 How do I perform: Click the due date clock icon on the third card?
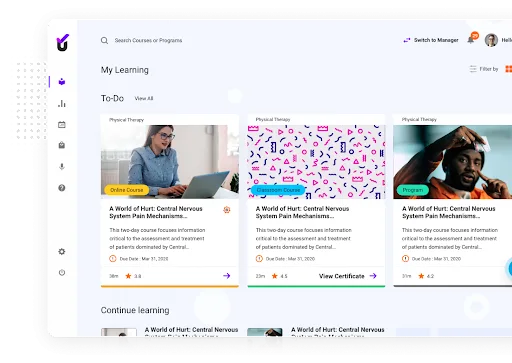click(x=405, y=258)
